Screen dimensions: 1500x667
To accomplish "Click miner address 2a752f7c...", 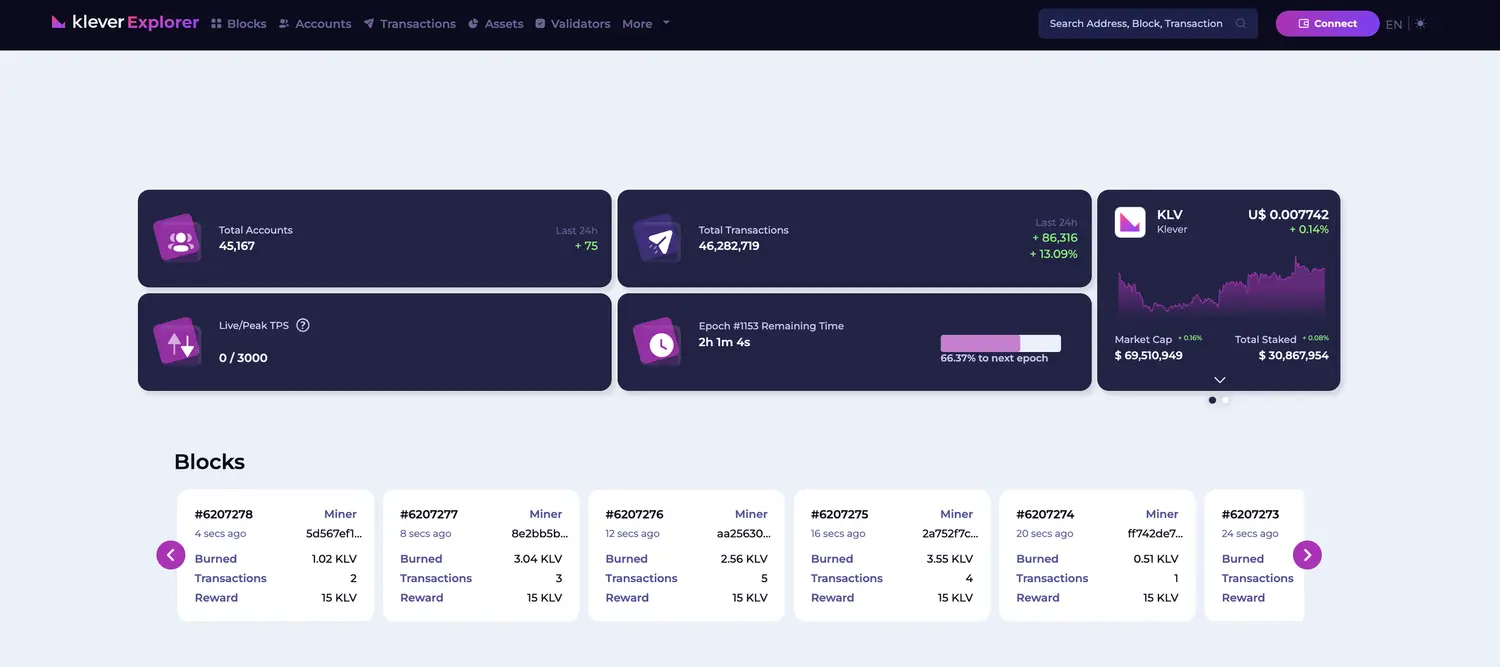I will click(x=950, y=533).
